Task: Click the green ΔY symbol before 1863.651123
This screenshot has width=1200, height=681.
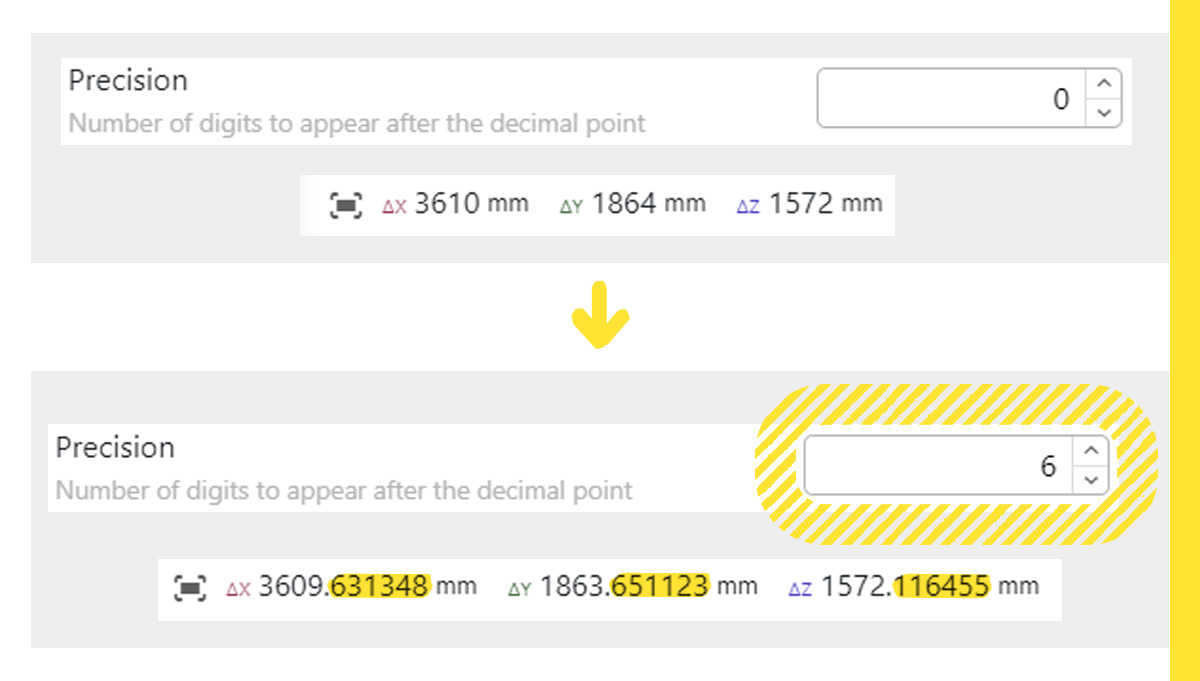Action: point(519,589)
